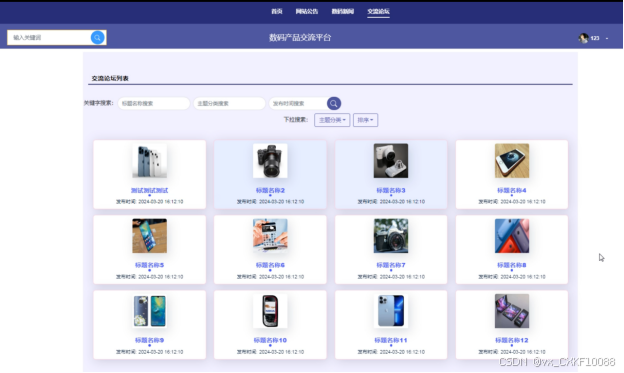The width and height of the screenshot is (624, 373).
Task: Click the username 123 text
Action: click(595, 38)
